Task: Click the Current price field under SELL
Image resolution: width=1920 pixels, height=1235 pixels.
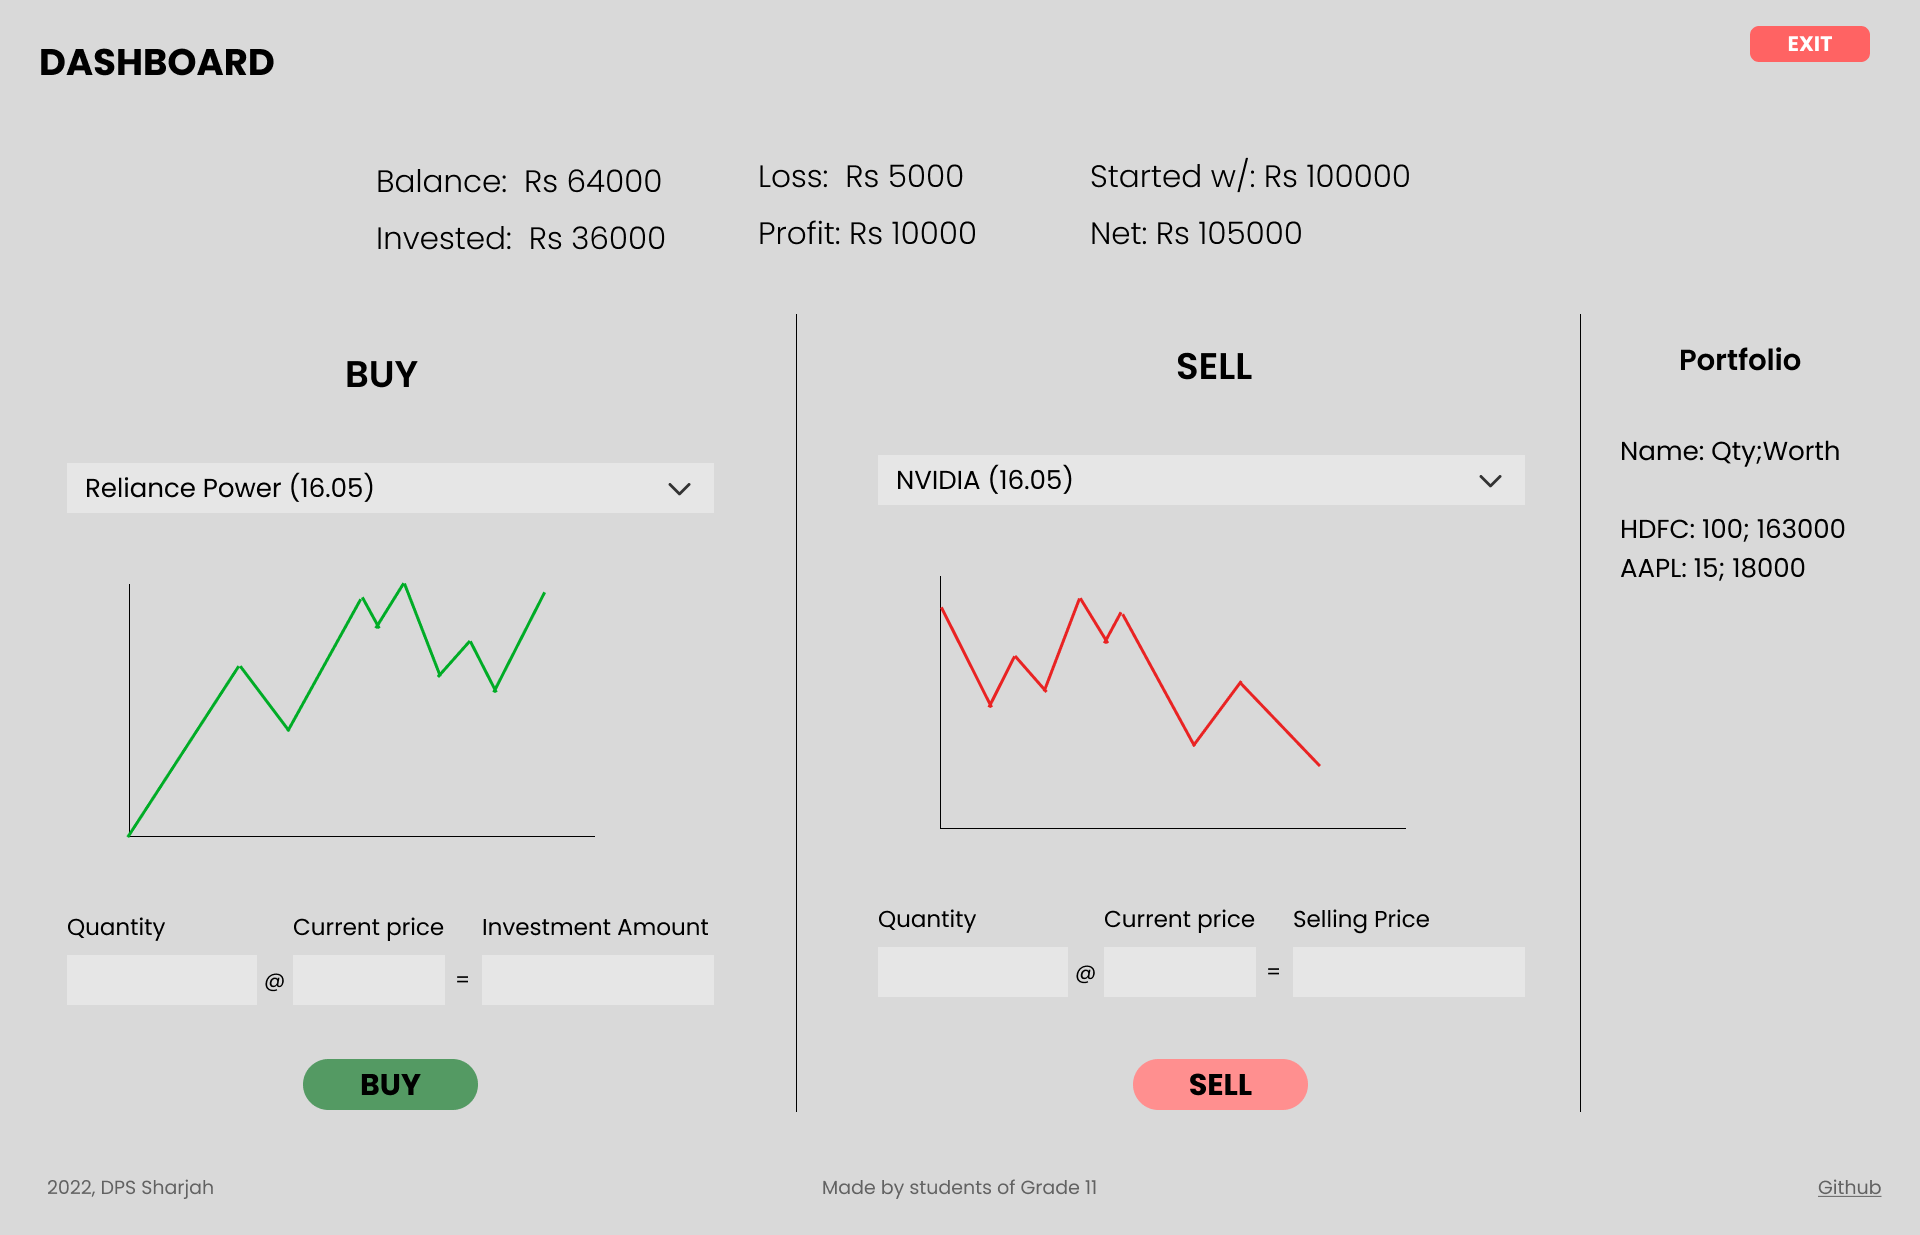Action: pos(1179,970)
